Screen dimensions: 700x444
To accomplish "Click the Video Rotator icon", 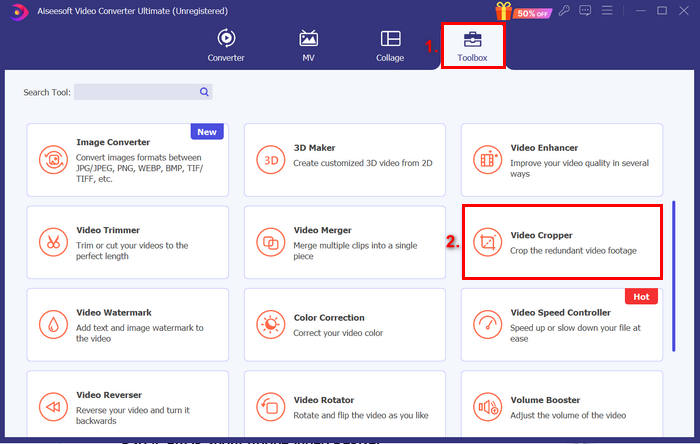I will (x=271, y=407).
